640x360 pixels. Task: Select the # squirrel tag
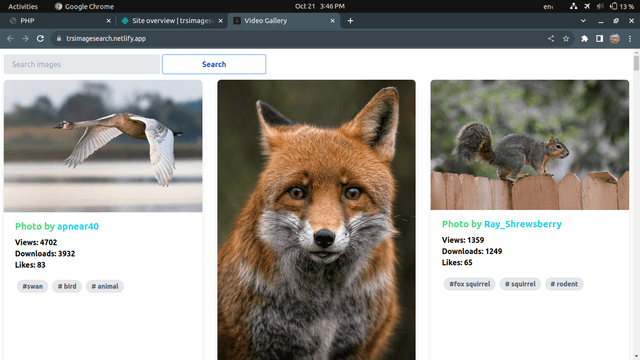pos(520,284)
